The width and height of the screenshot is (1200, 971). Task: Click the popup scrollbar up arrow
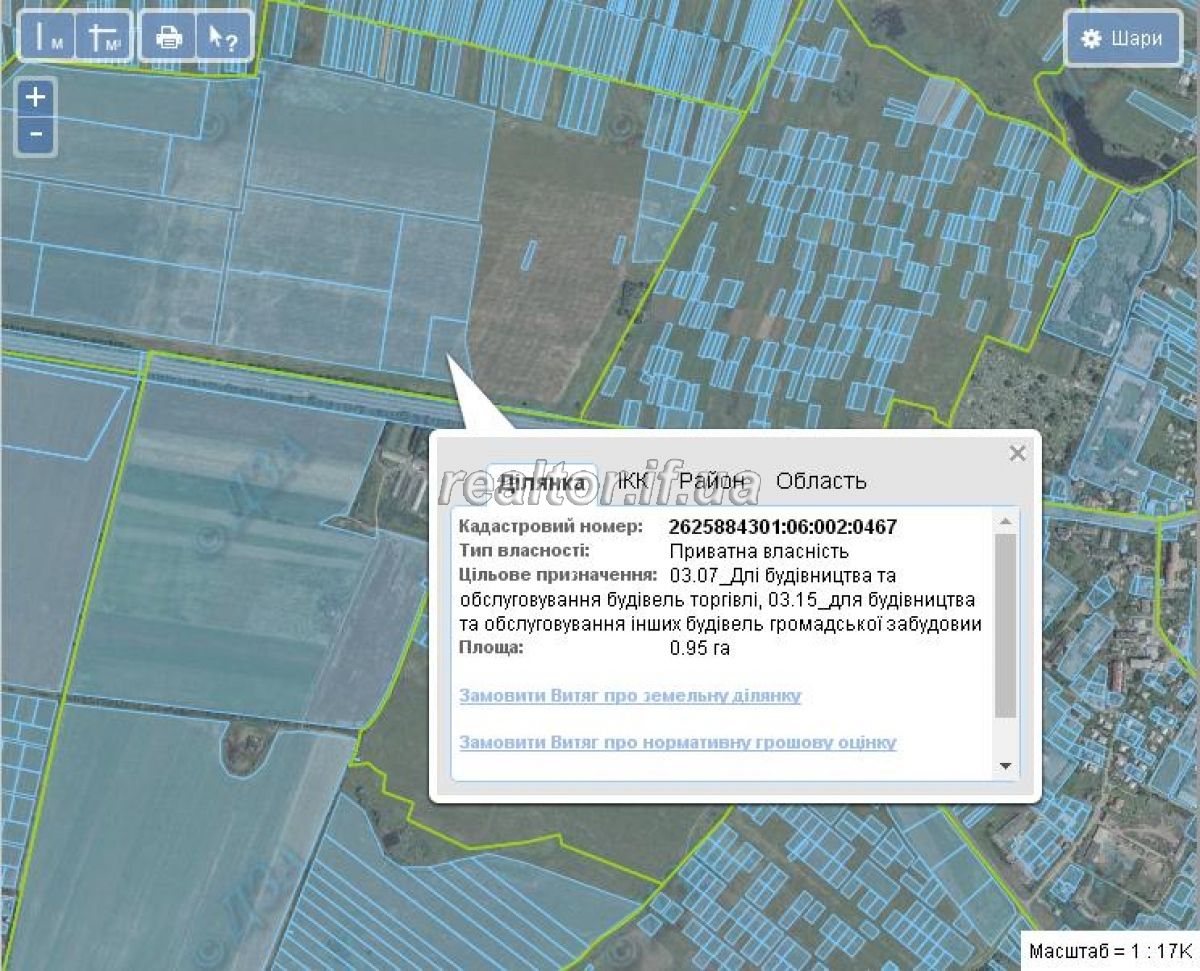click(1006, 521)
